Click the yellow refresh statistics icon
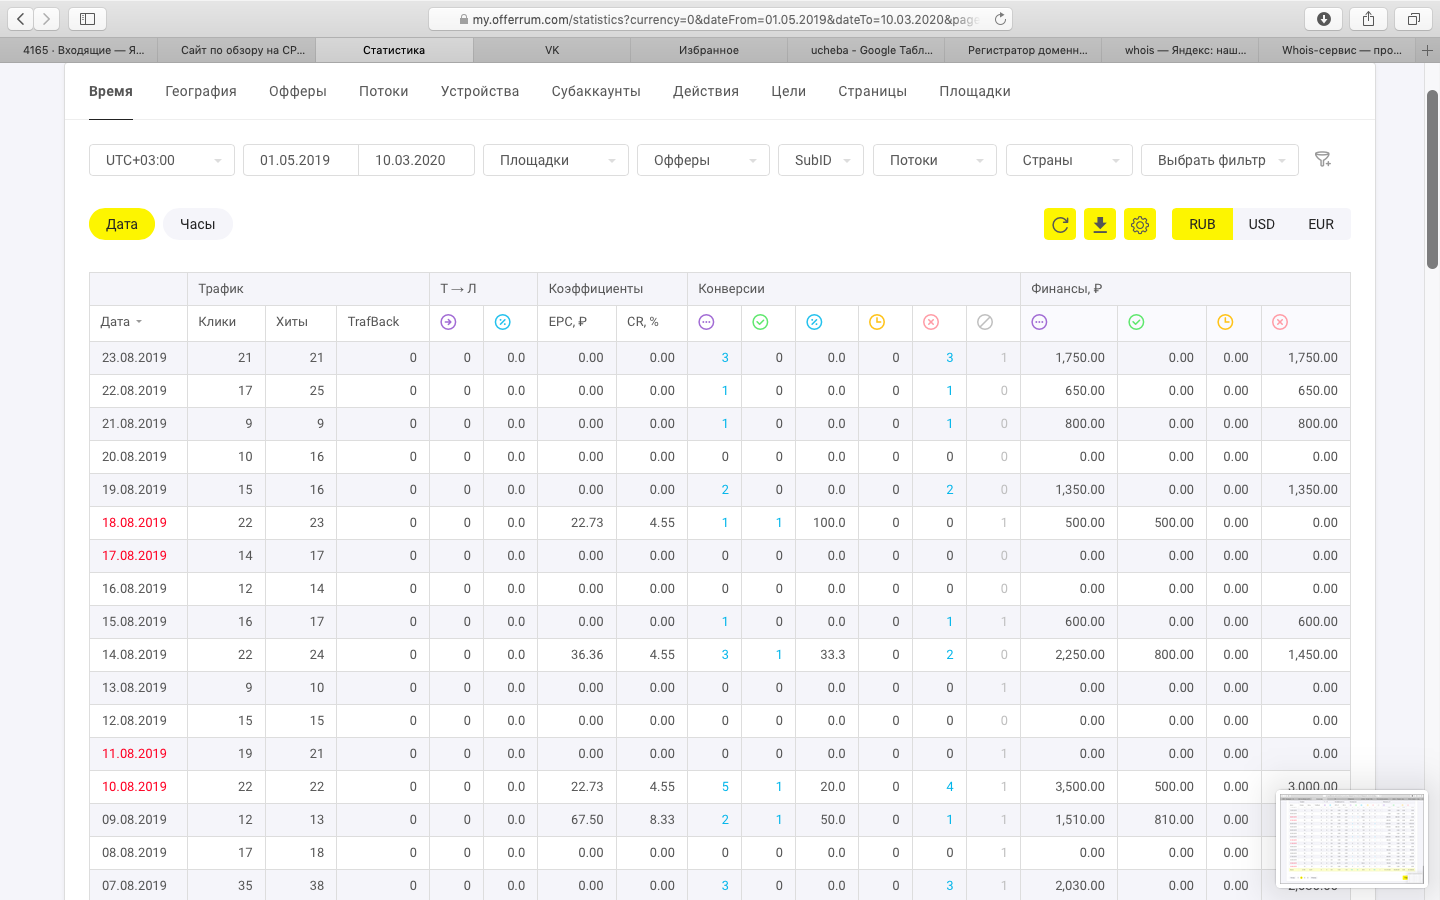This screenshot has height=900, width=1440. click(x=1060, y=225)
